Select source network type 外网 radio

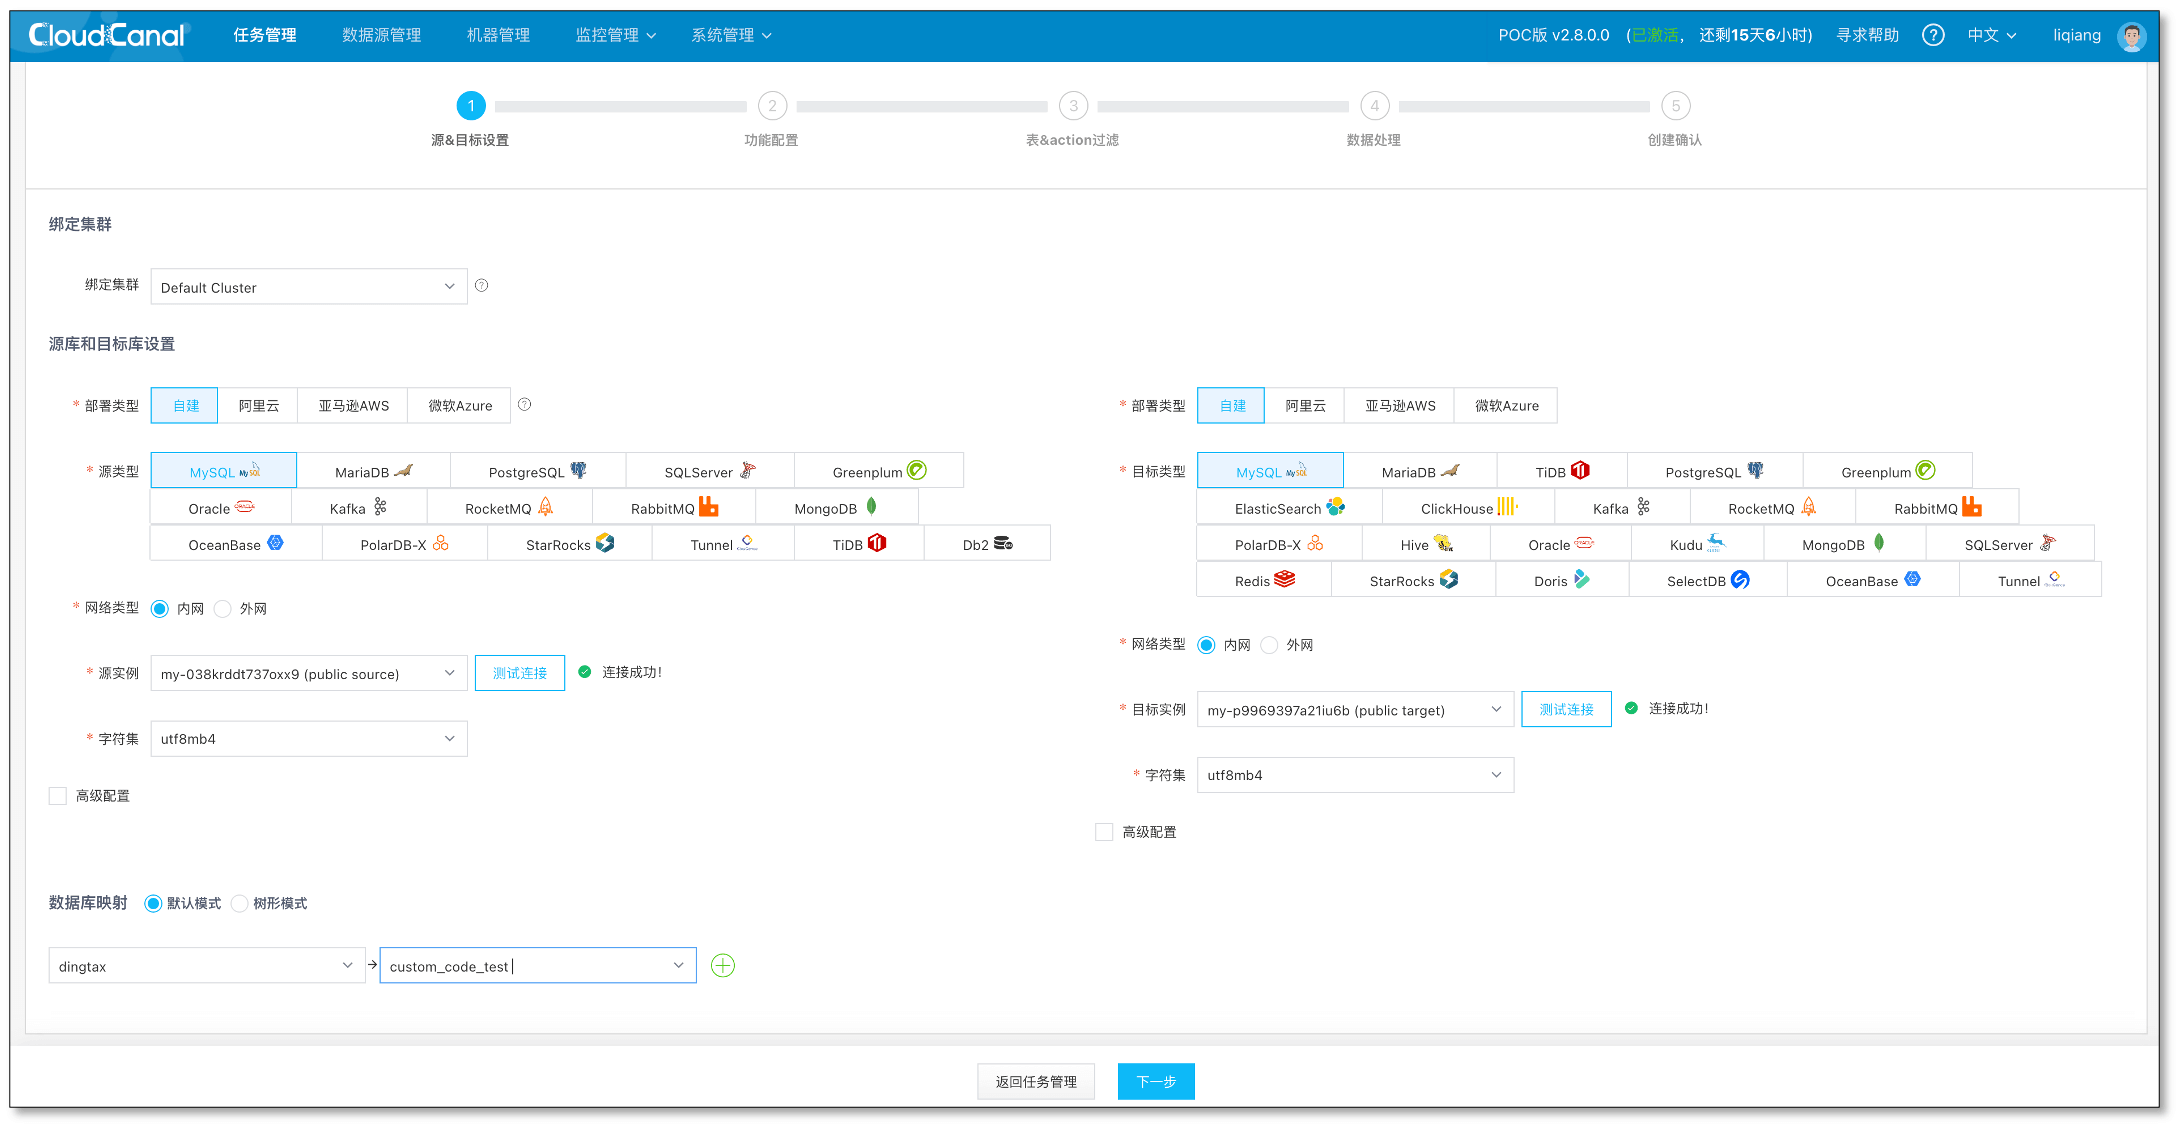tap(224, 609)
